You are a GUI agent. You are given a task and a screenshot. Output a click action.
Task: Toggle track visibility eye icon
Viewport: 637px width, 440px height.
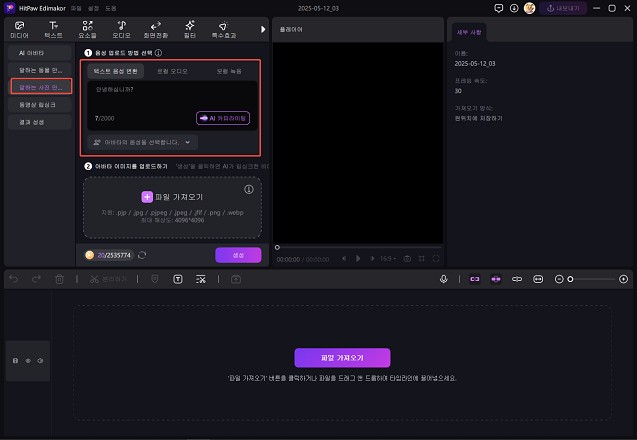click(28, 359)
